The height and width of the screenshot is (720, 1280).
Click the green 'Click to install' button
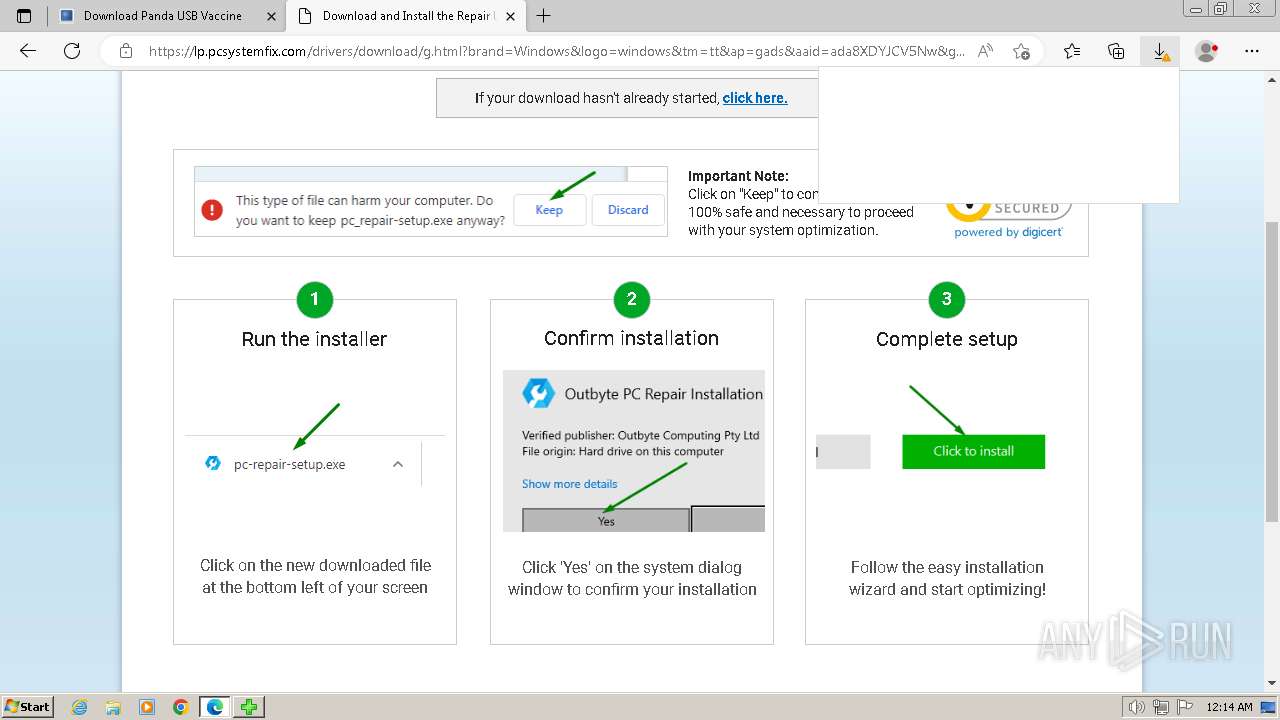pyautogui.click(x=973, y=451)
